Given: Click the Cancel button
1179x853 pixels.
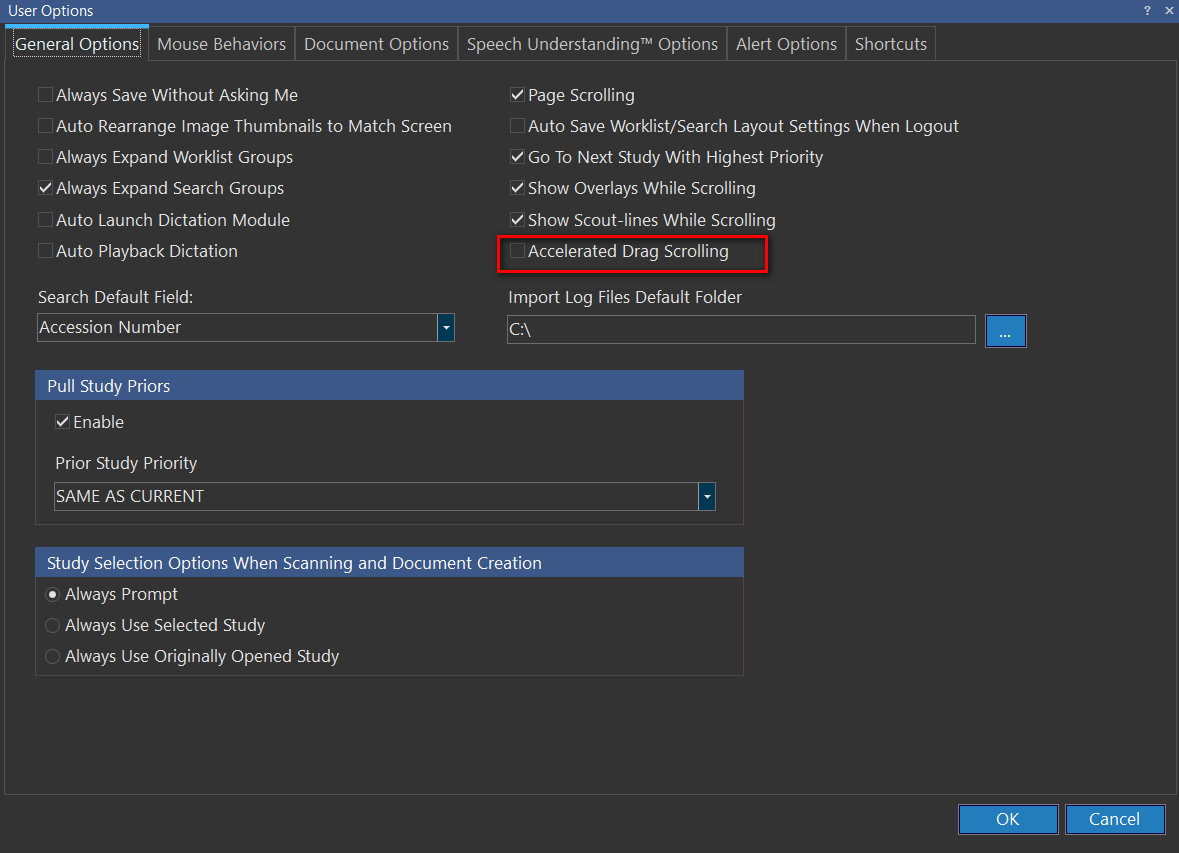Looking at the screenshot, I should [x=1114, y=819].
